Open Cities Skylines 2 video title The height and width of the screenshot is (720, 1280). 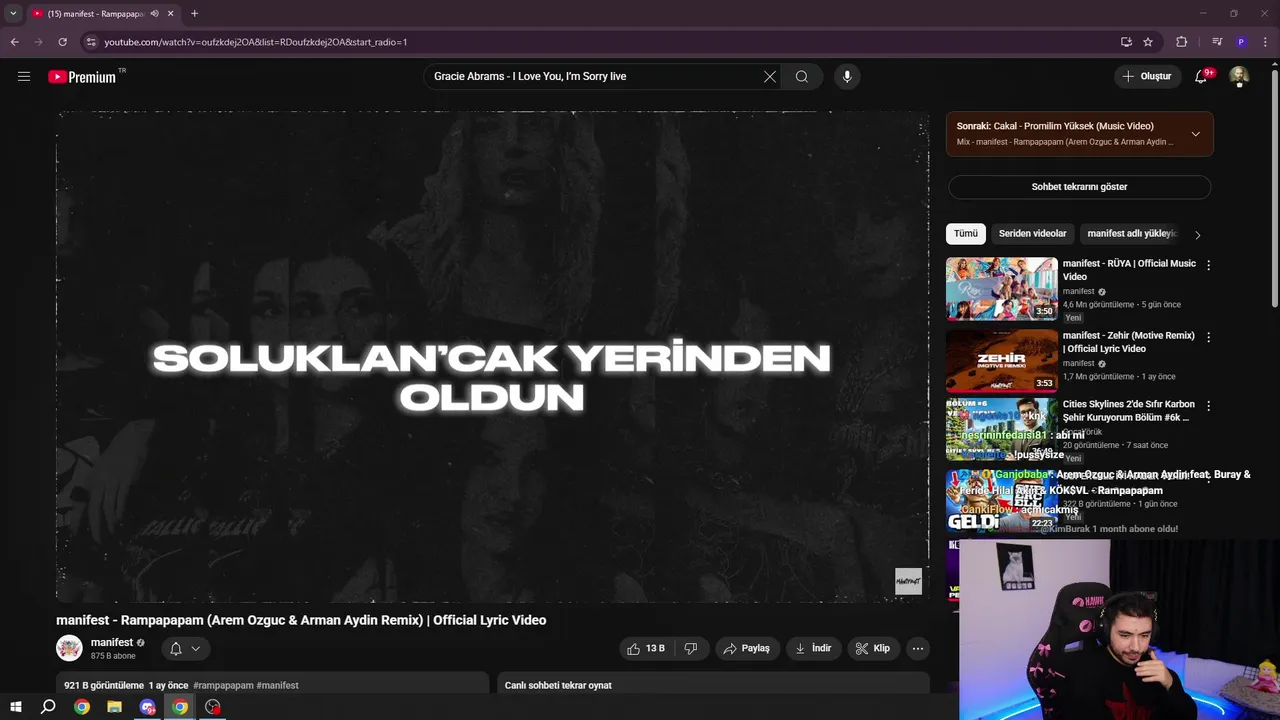[1129, 411]
